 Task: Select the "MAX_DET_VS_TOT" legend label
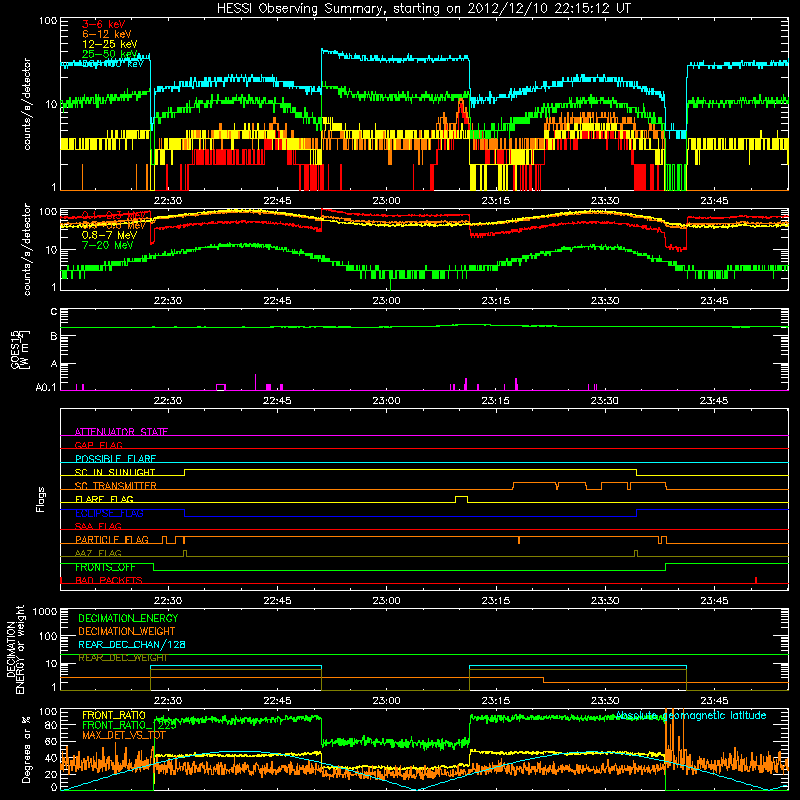click(123, 735)
